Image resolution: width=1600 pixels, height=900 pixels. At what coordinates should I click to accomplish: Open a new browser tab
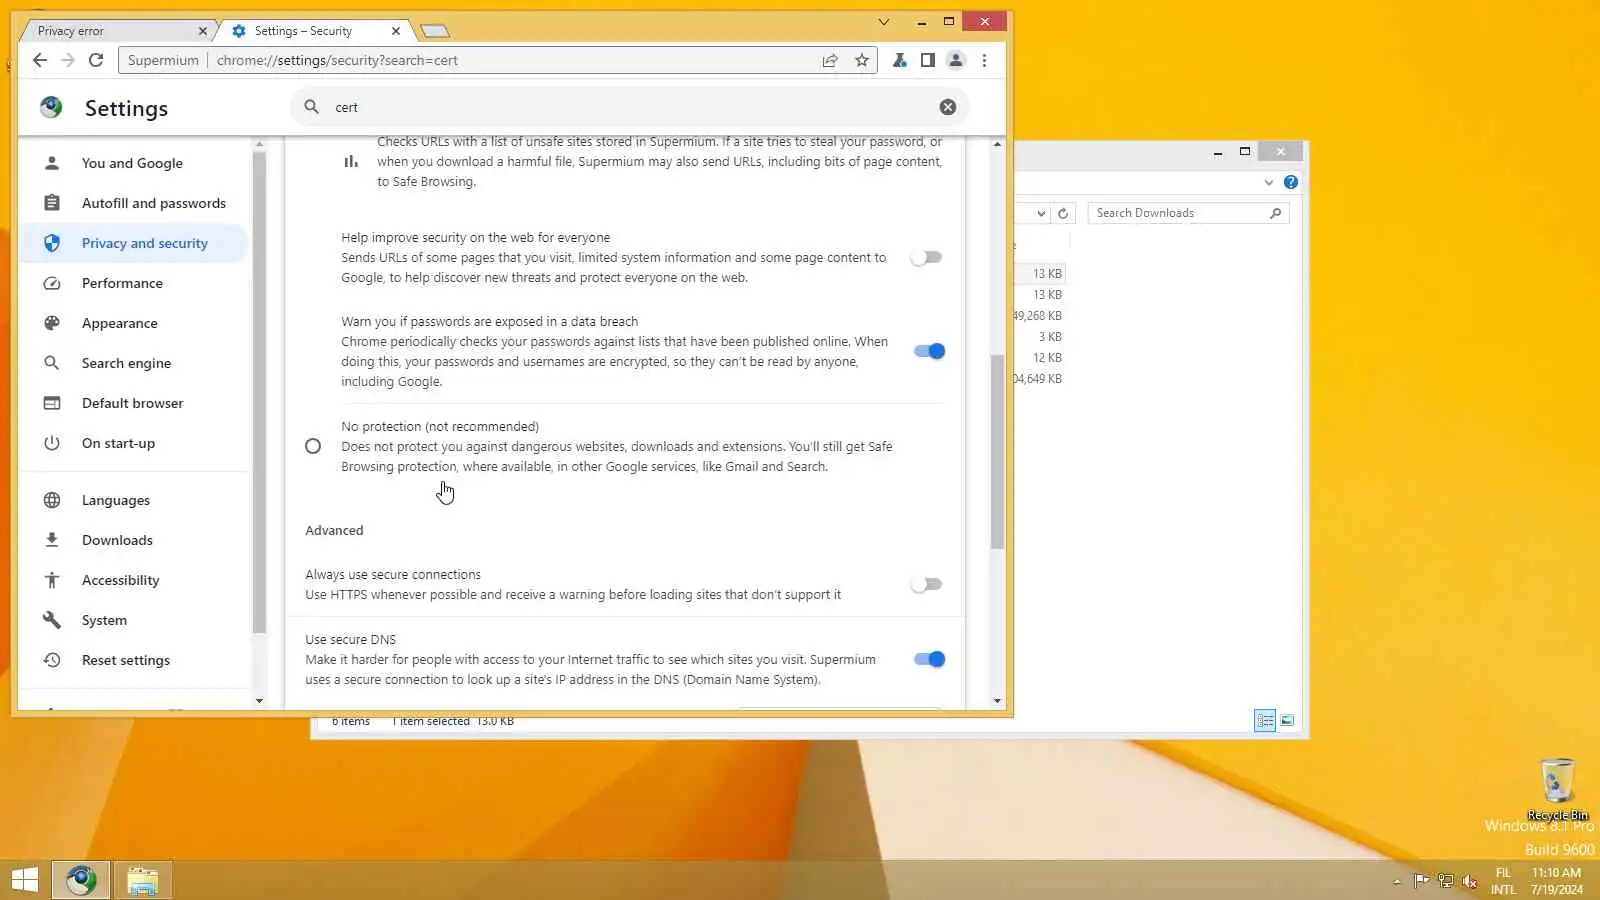click(435, 31)
